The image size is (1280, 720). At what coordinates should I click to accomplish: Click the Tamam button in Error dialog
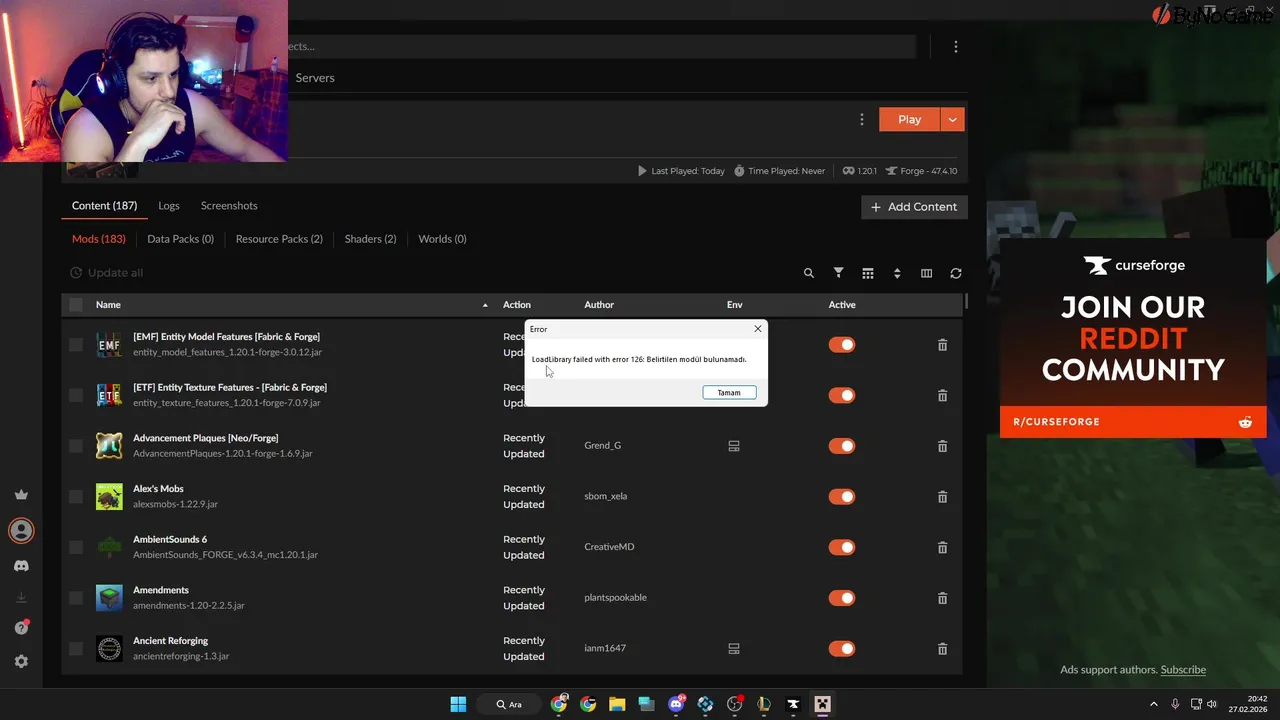pos(729,393)
